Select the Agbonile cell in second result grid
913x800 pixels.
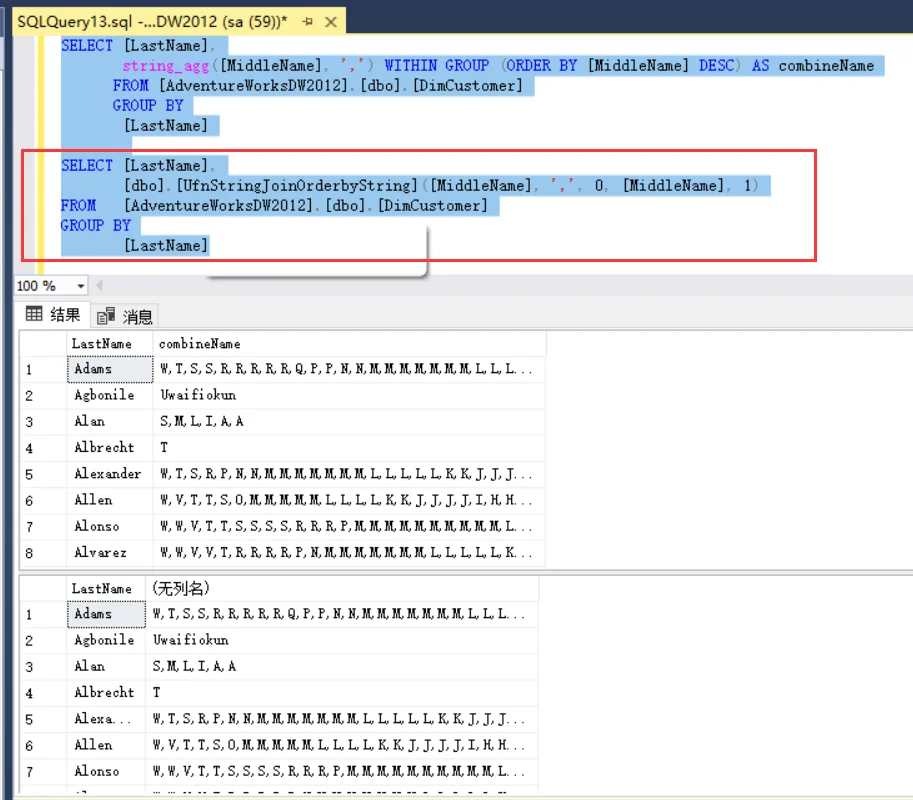(x=106, y=640)
